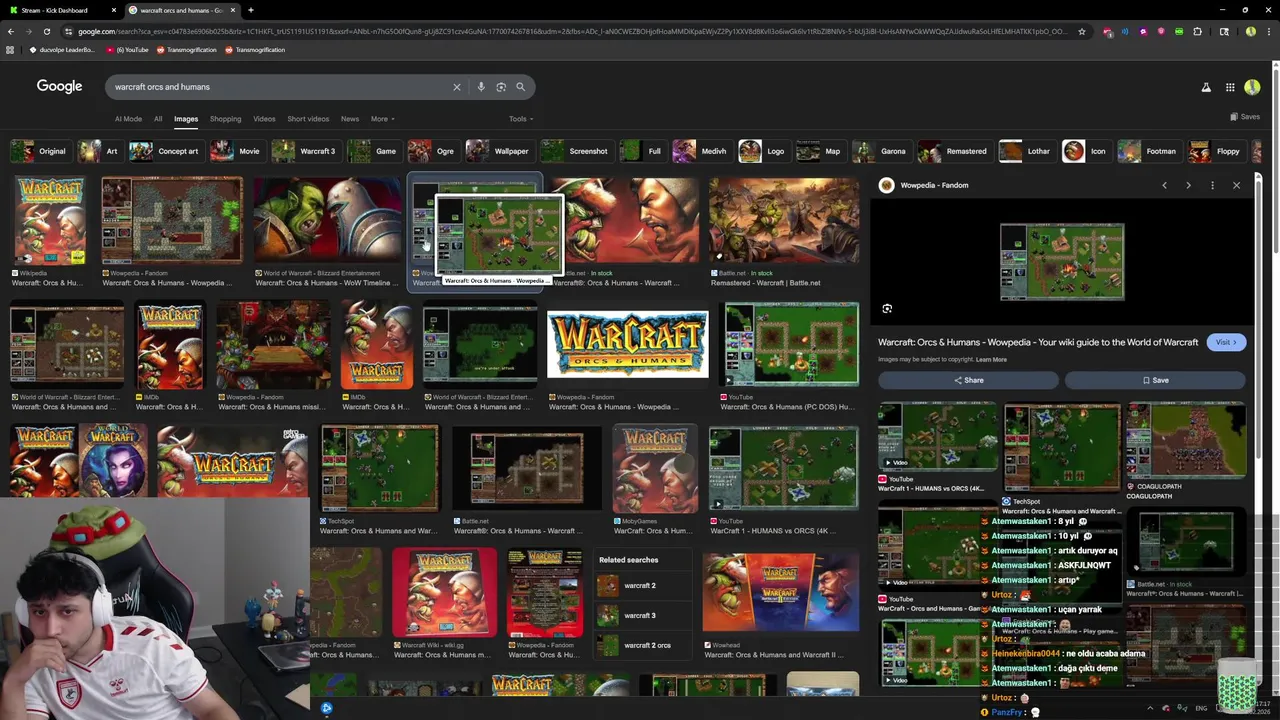Open the bookmarks bar apps grid icon
The height and width of the screenshot is (720, 1280).
pos(10,49)
